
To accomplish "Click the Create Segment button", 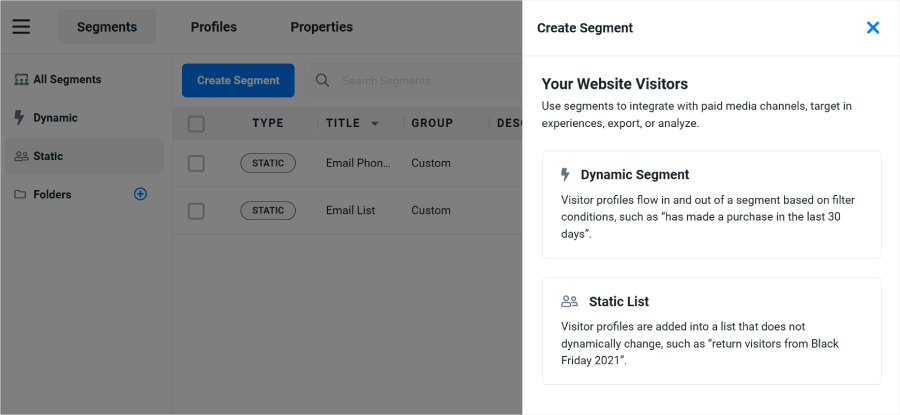I will [238, 81].
